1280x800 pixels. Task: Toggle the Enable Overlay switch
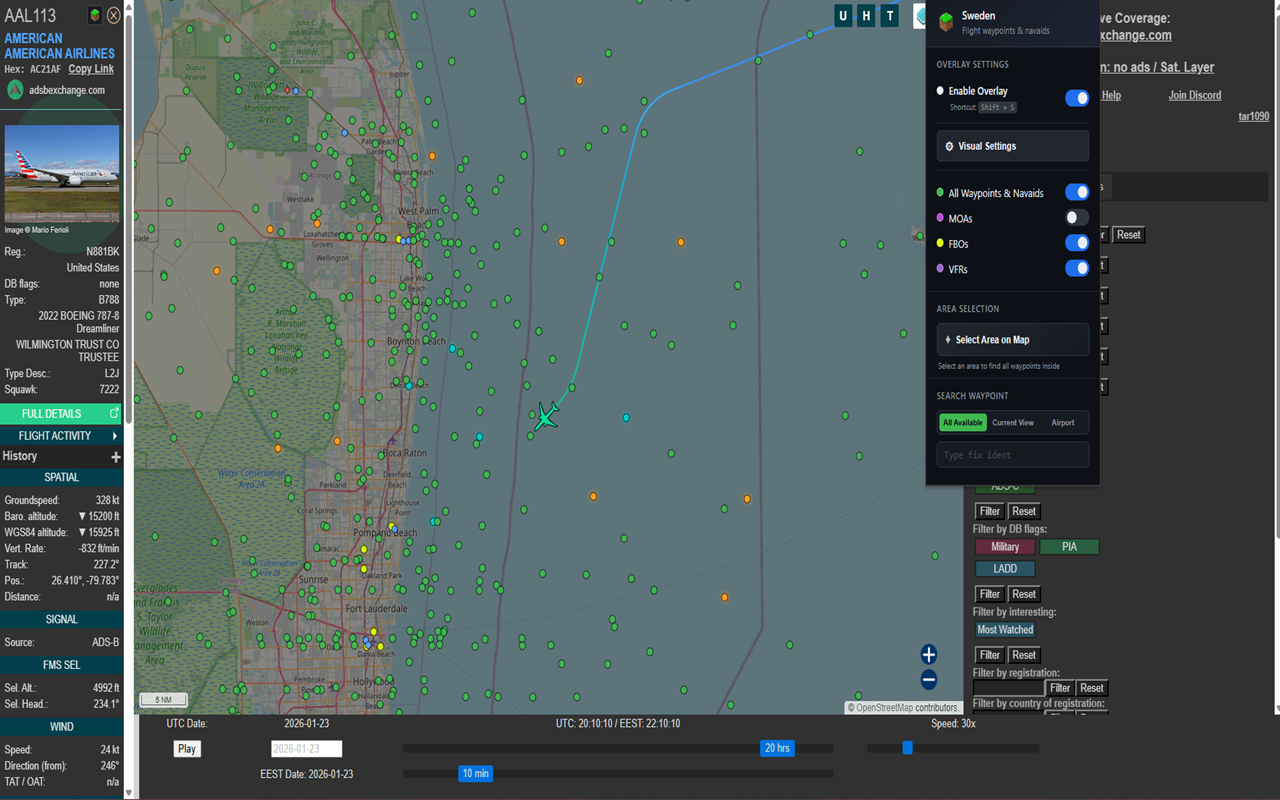[x=1077, y=98]
